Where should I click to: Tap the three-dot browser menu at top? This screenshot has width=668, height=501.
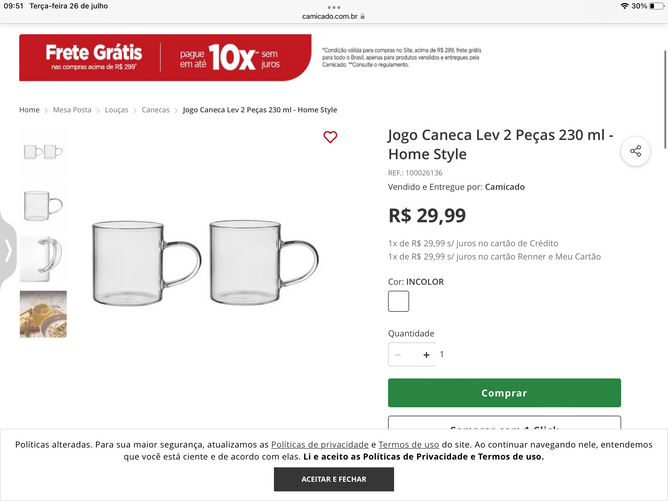pyautogui.click(x=334, y=6)
